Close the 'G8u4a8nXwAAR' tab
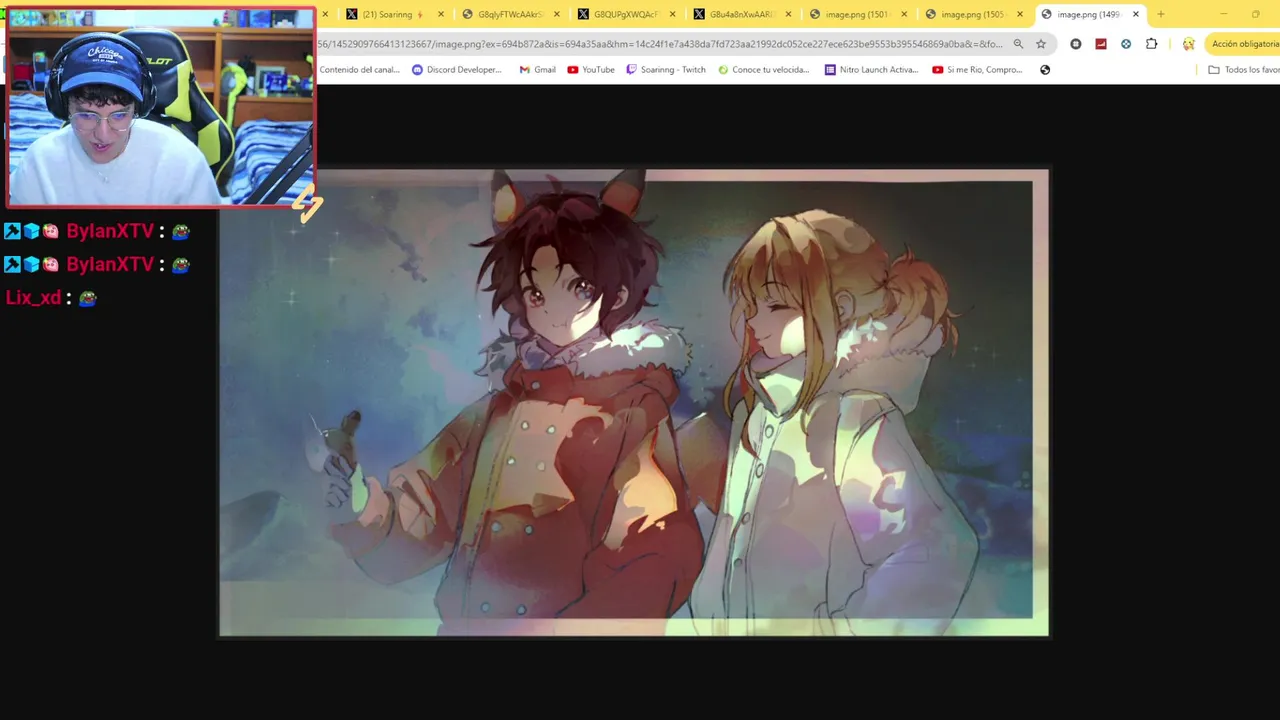 [789, 14]
